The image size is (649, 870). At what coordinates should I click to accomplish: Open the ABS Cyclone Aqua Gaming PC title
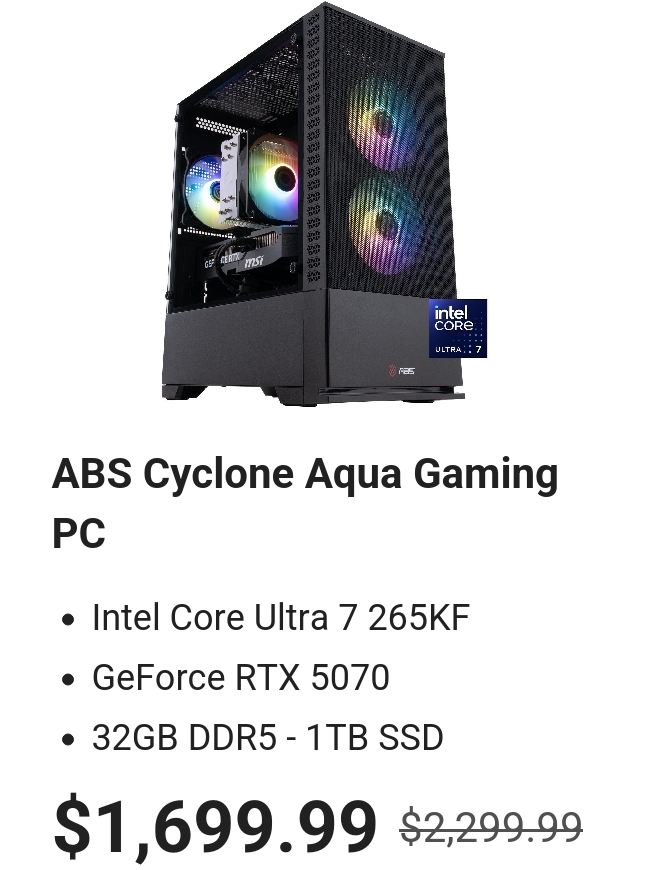tap(305, 503)
